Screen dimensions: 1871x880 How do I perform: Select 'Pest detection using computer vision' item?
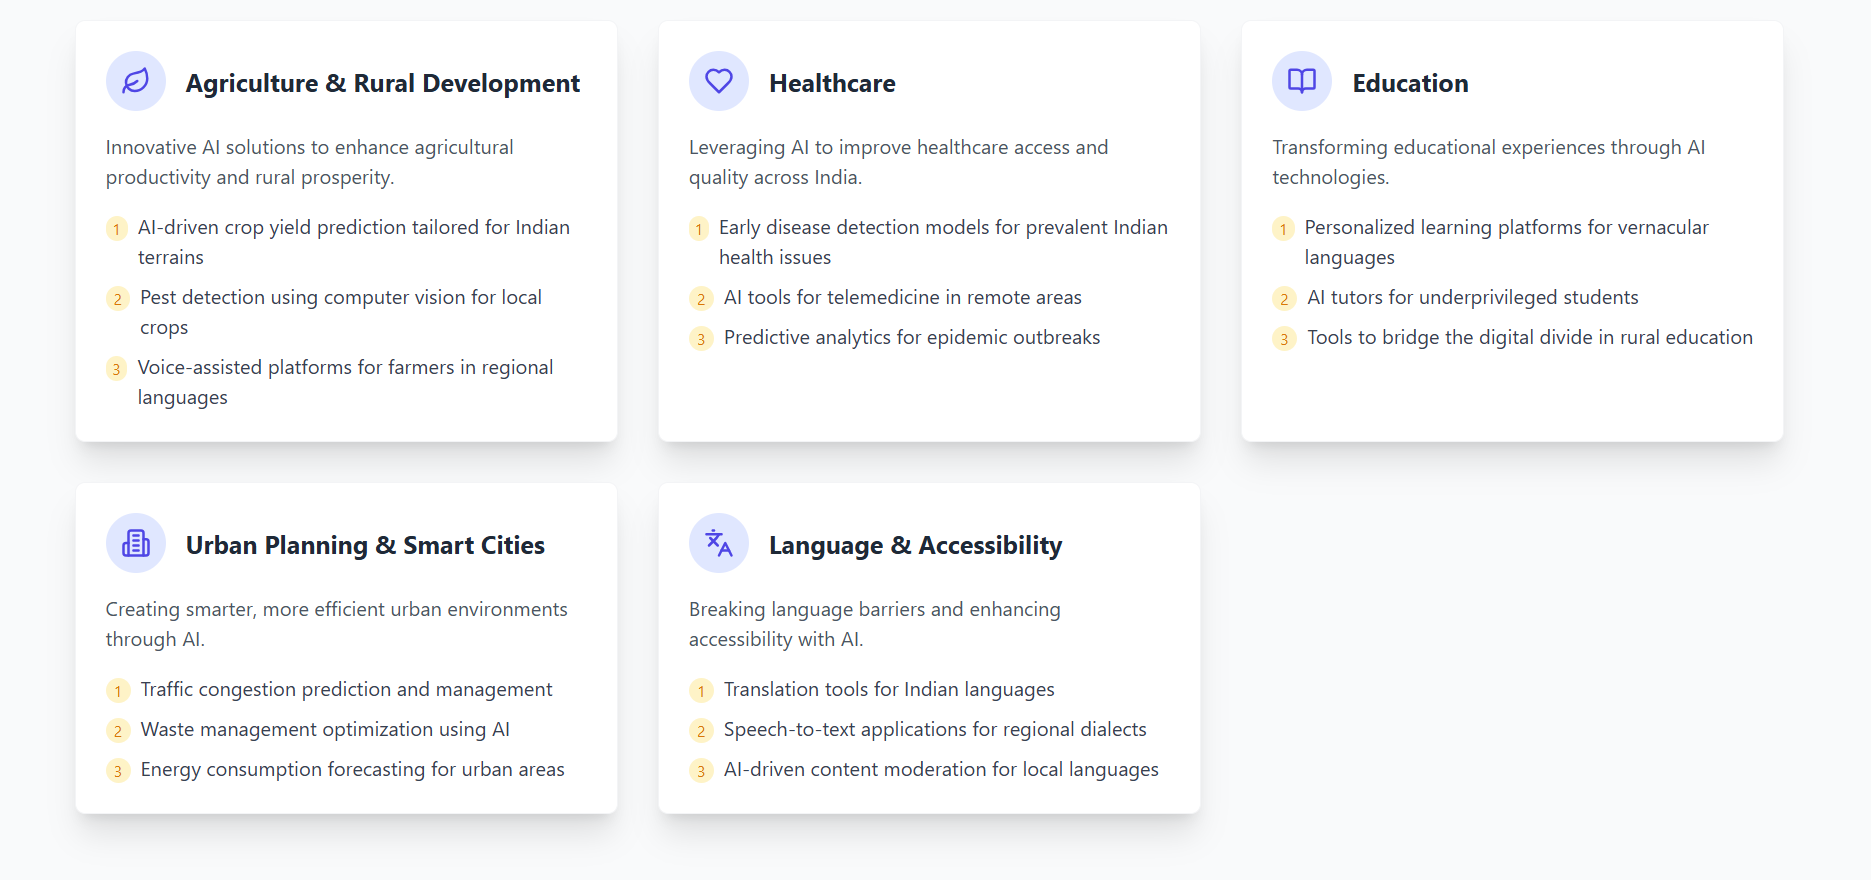click(x=341, y=312)
